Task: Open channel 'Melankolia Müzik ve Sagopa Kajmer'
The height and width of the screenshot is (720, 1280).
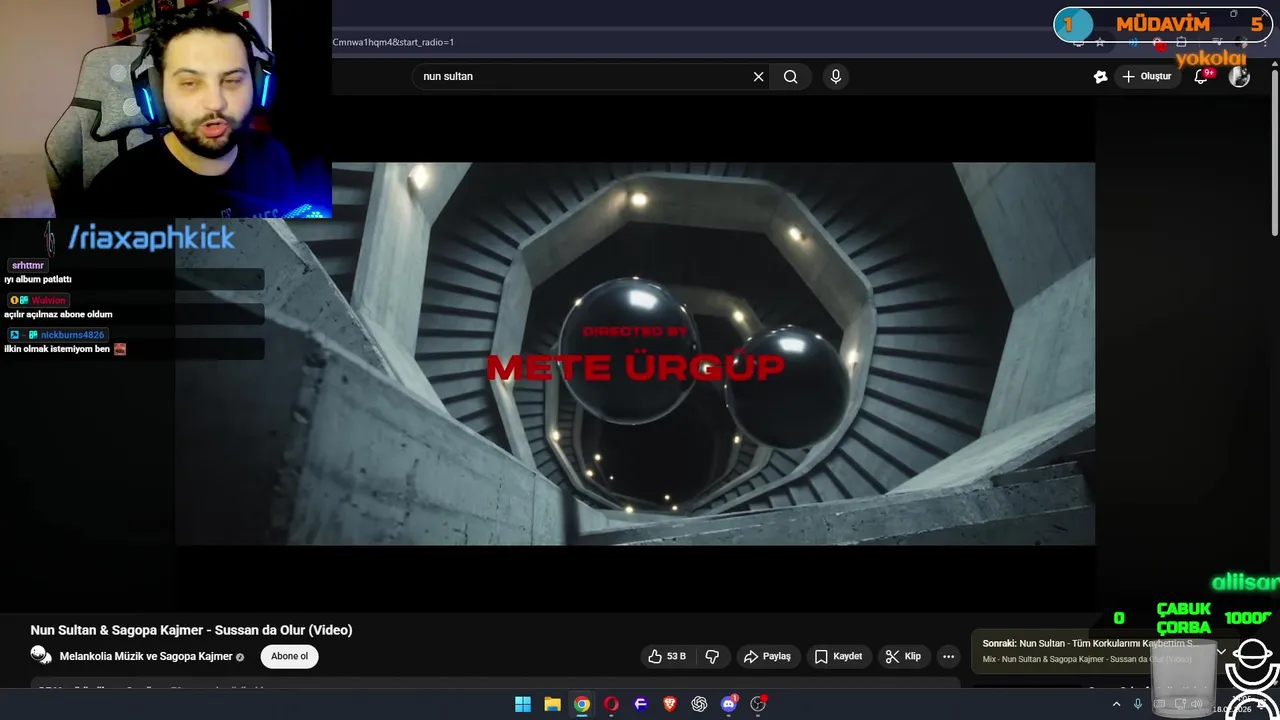Action: pyautogui.click(x=146, y=657)
